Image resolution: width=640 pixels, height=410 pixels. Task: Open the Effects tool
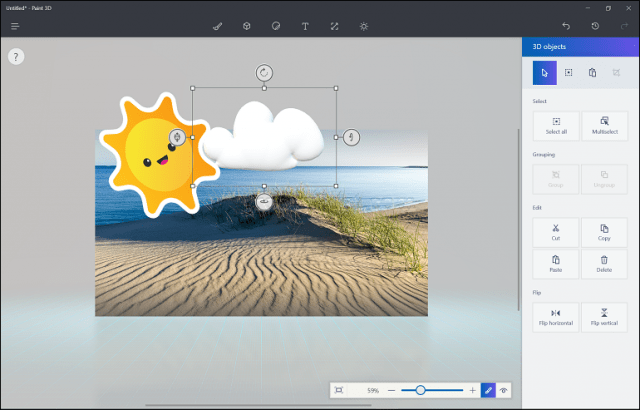(364, 27)
